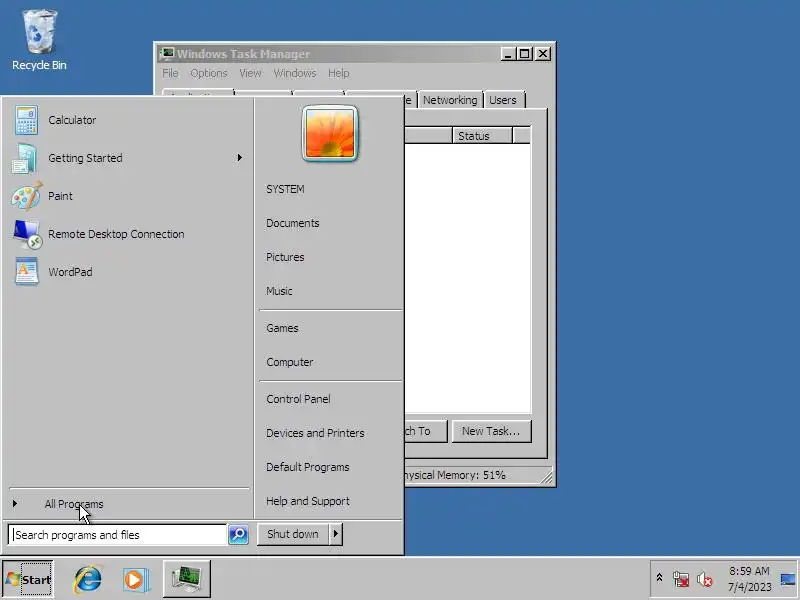
Task: Minimize the Task Manager window
Action: 508,54
